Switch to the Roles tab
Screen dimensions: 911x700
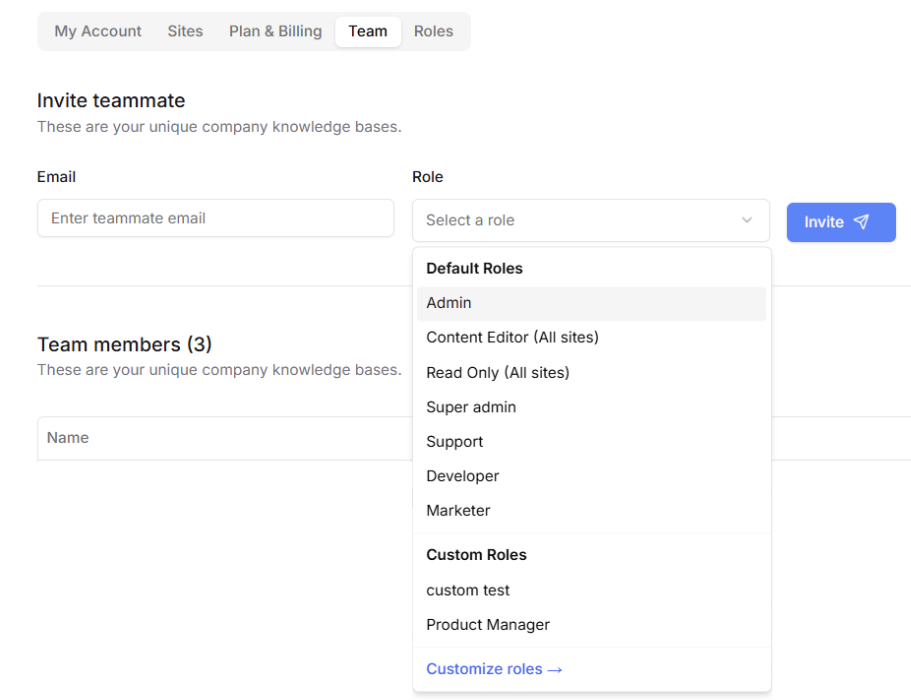[433, 31]
